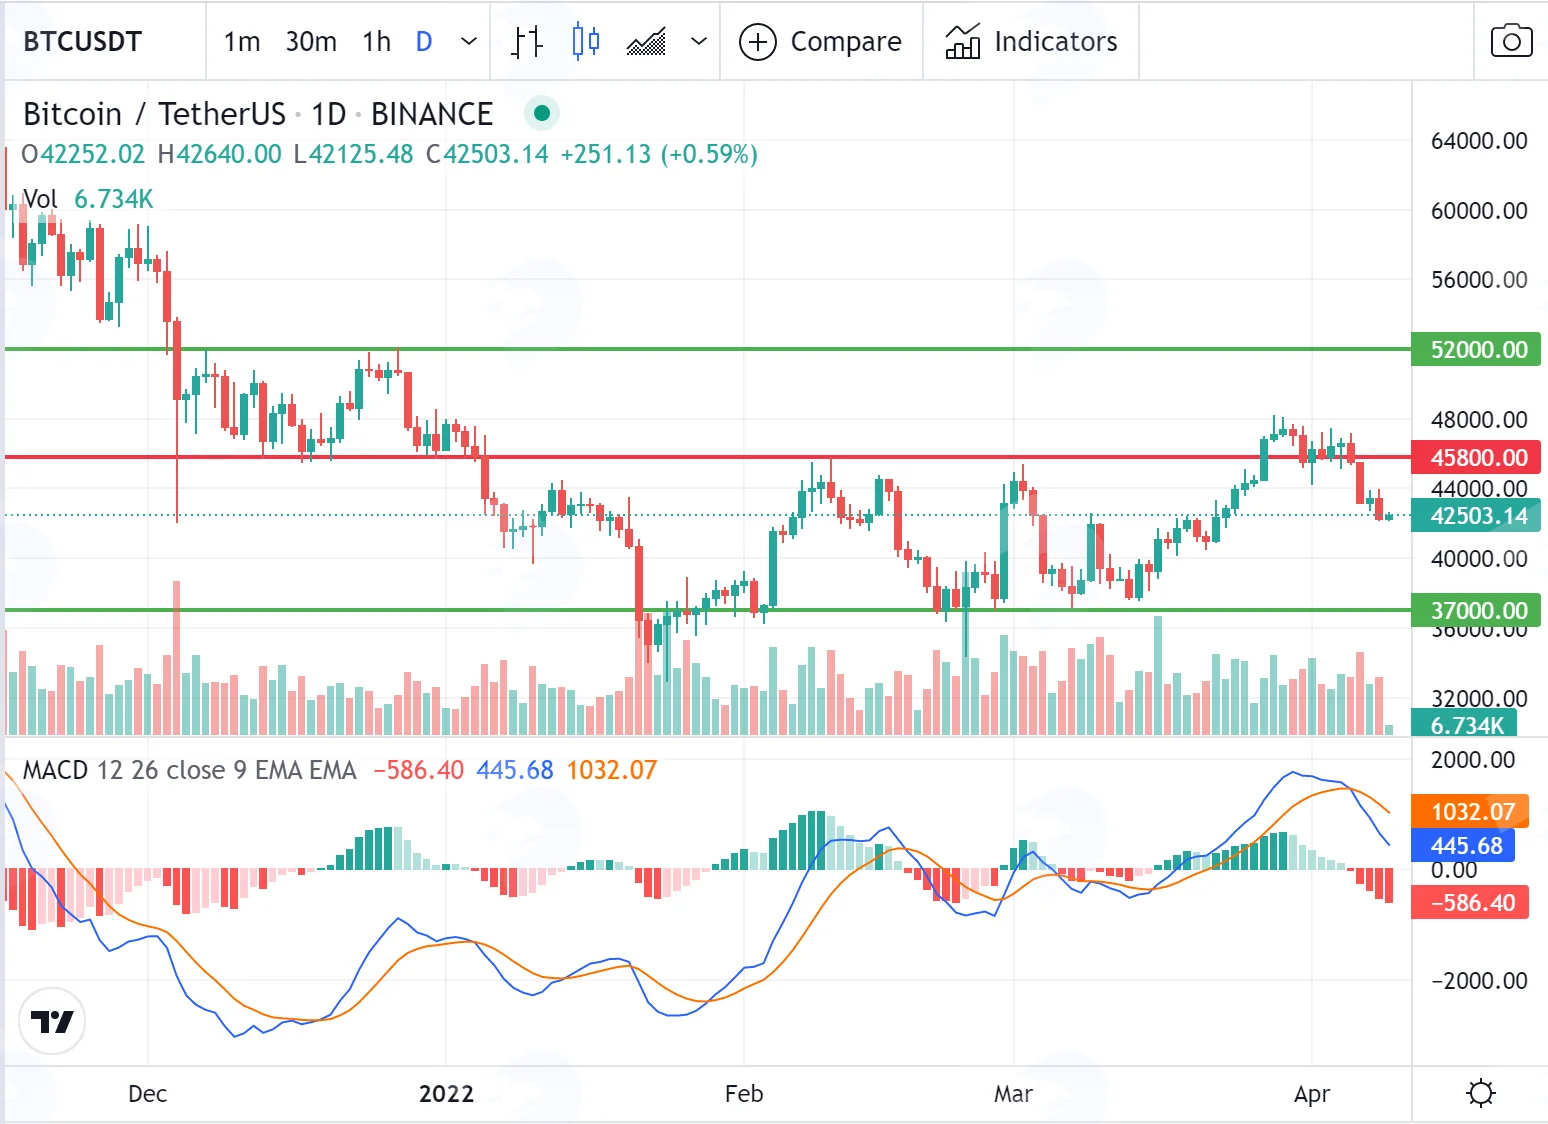The image size is (1548, 1124).
Task: Open the Compare symbols button
Action: [821, 42]
